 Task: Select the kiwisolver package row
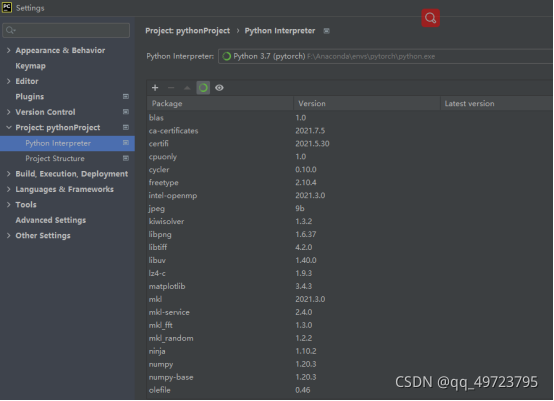point(350,222)
